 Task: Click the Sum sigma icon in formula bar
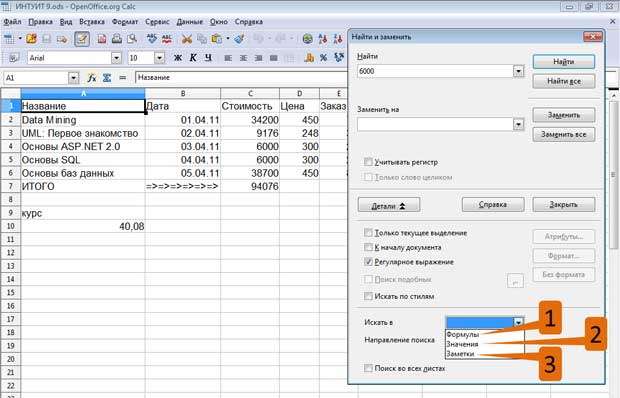click(x=107, y=77)
